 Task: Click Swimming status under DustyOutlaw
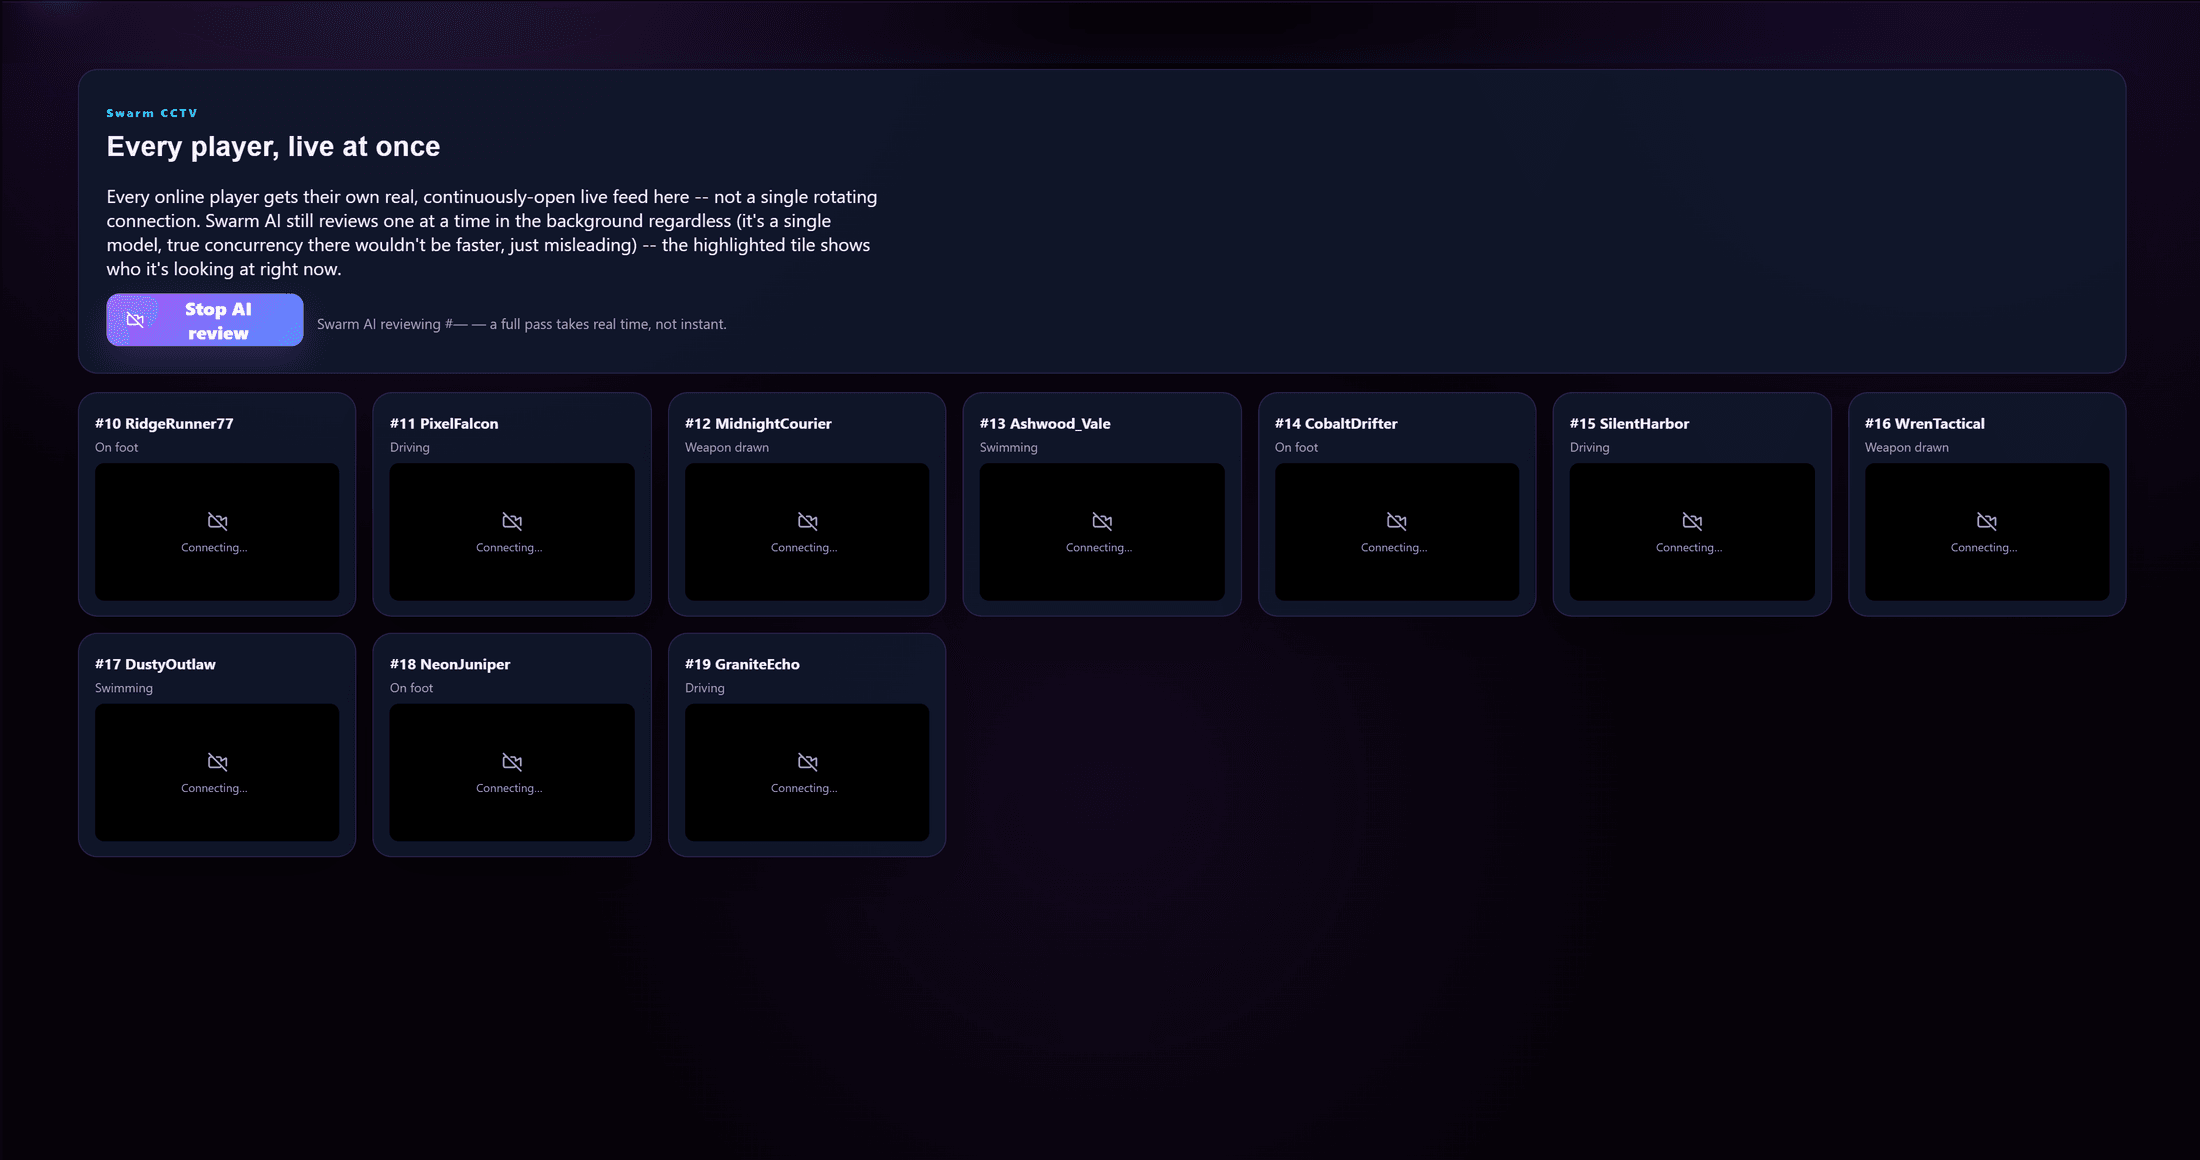click(124, 688)
